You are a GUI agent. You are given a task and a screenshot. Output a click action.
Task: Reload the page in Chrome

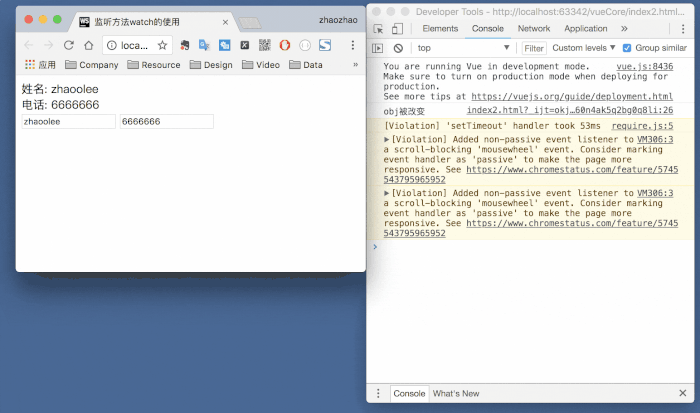tap(68, 45)
